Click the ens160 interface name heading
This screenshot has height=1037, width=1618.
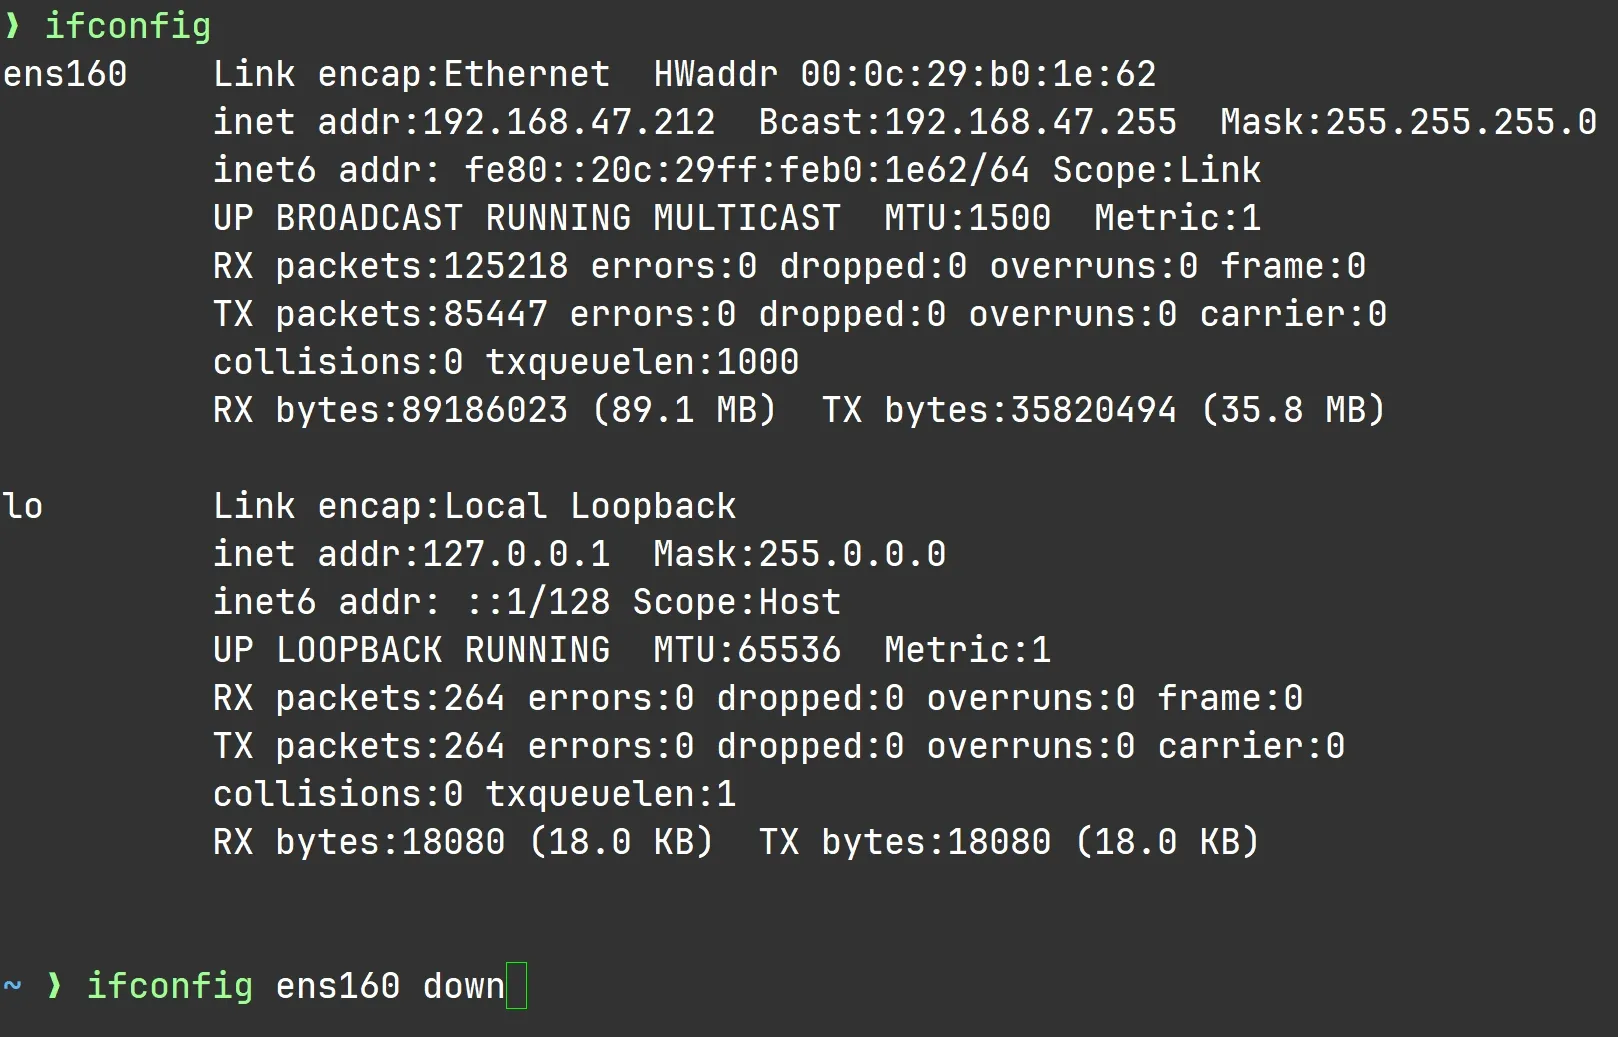click(65, 74)
